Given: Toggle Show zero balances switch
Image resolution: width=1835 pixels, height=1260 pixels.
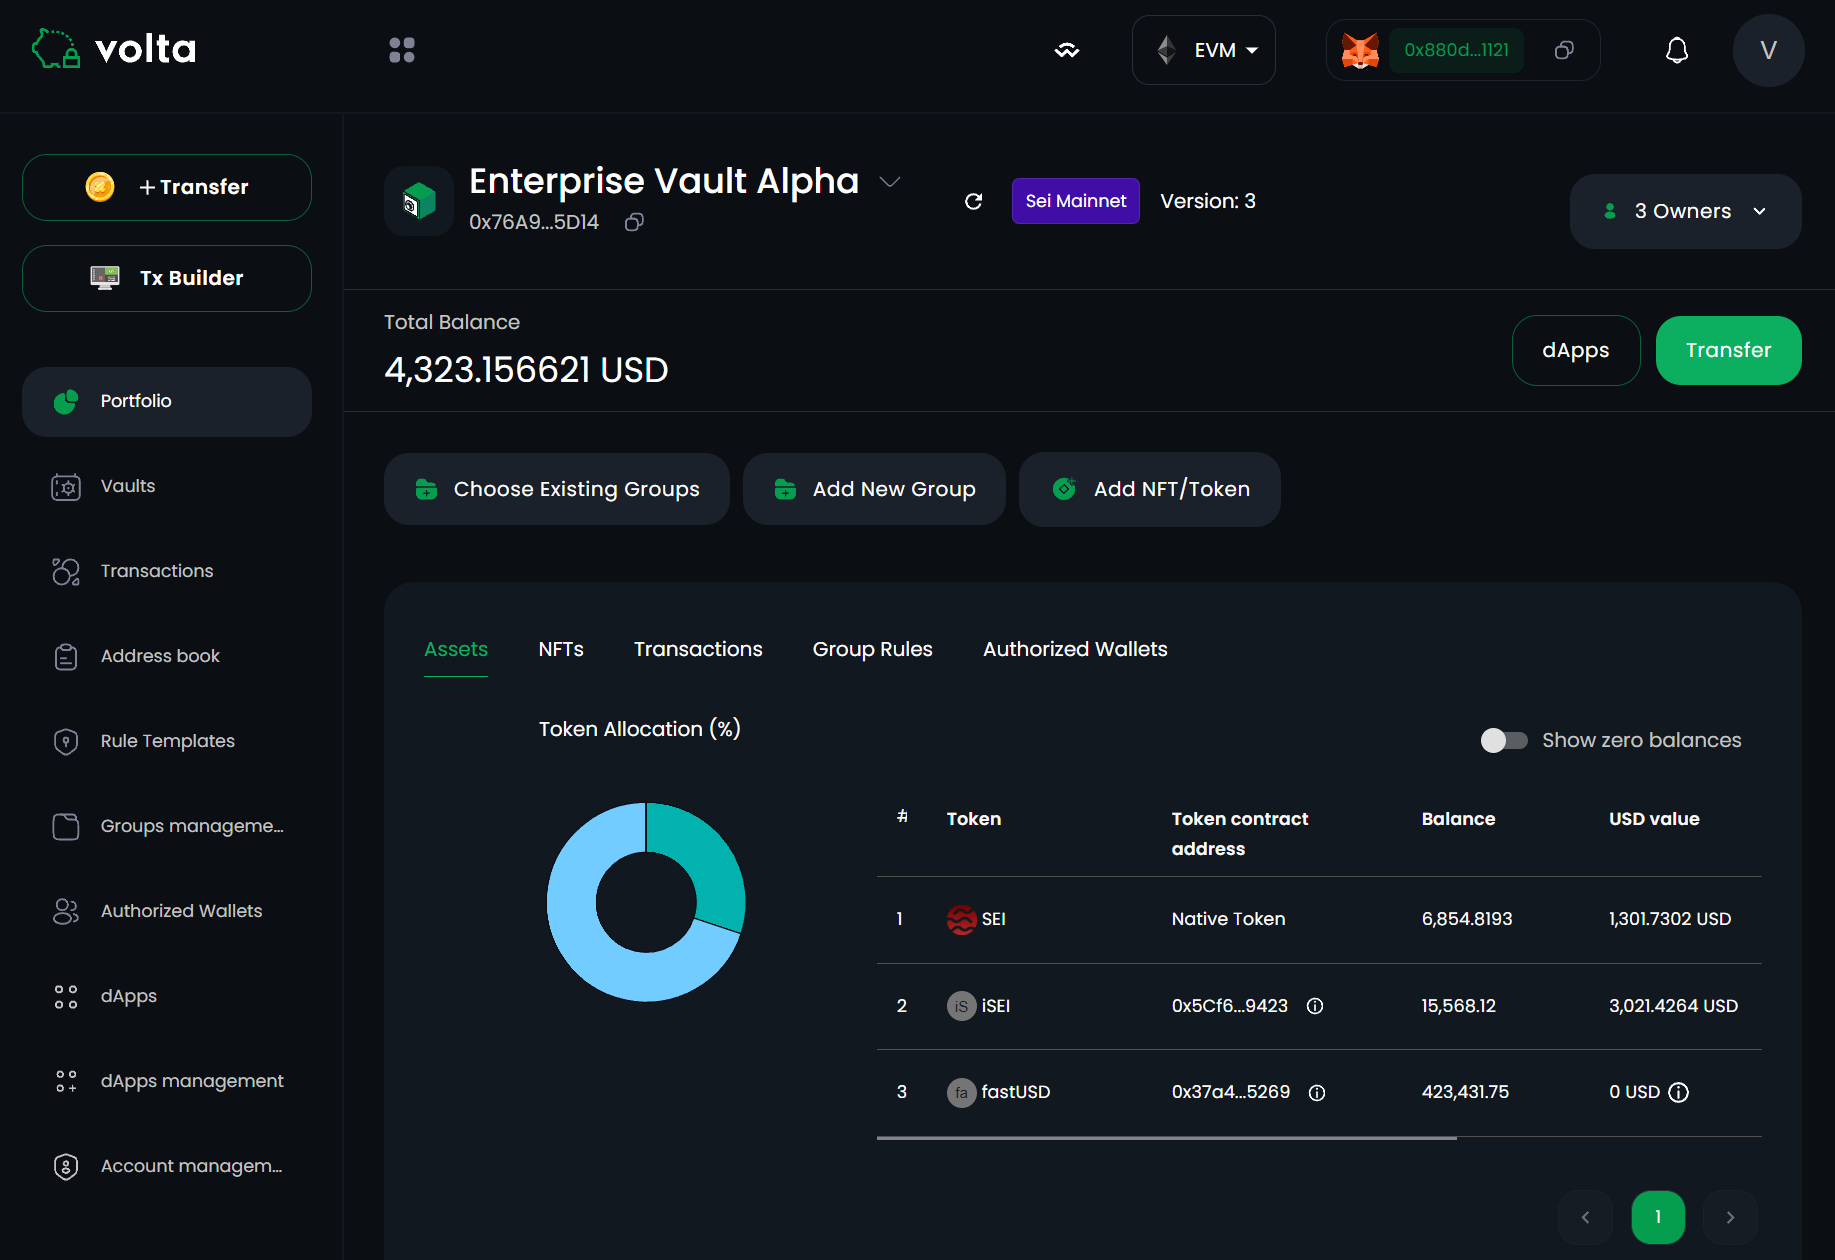Looking at the screenshot, I should (x=1504, y=740).
